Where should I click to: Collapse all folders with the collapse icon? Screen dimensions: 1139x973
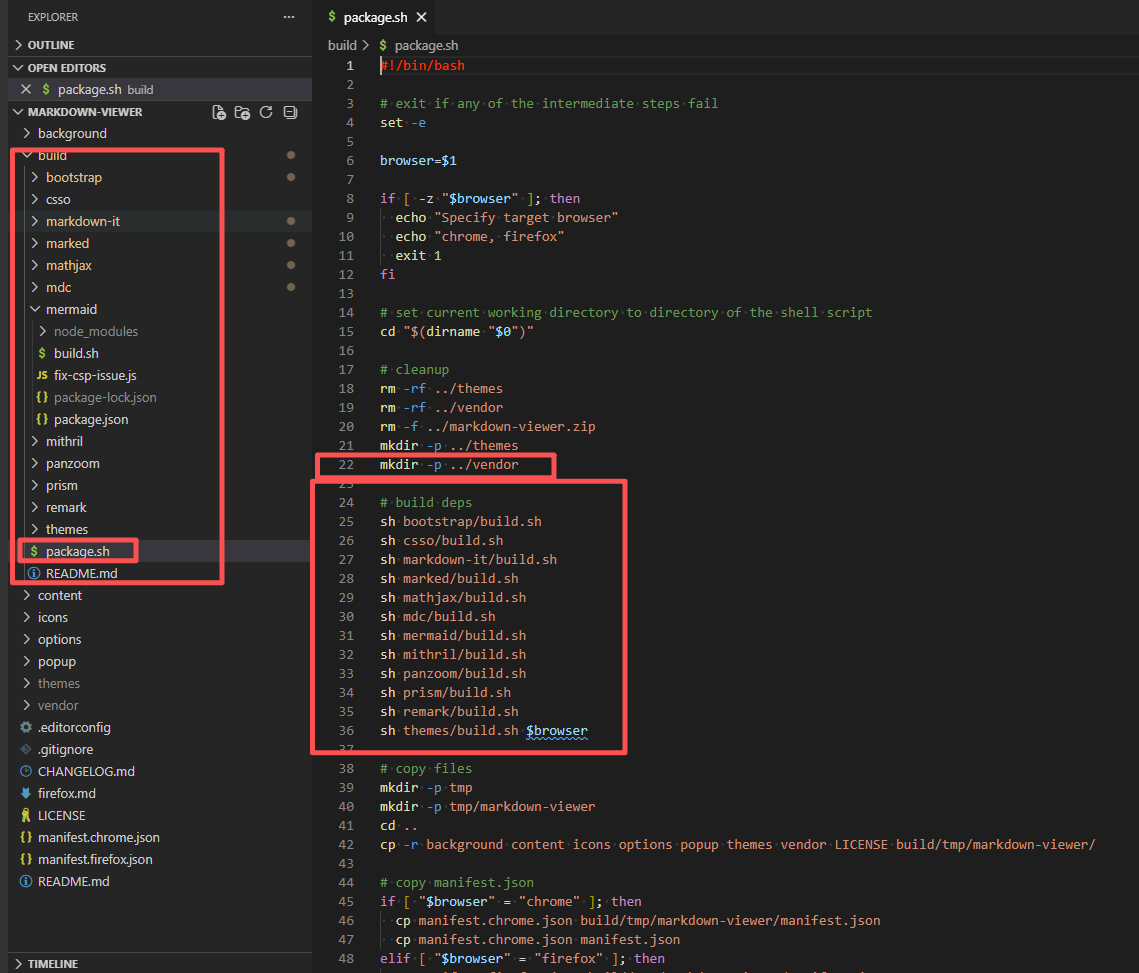coord(291,113)
